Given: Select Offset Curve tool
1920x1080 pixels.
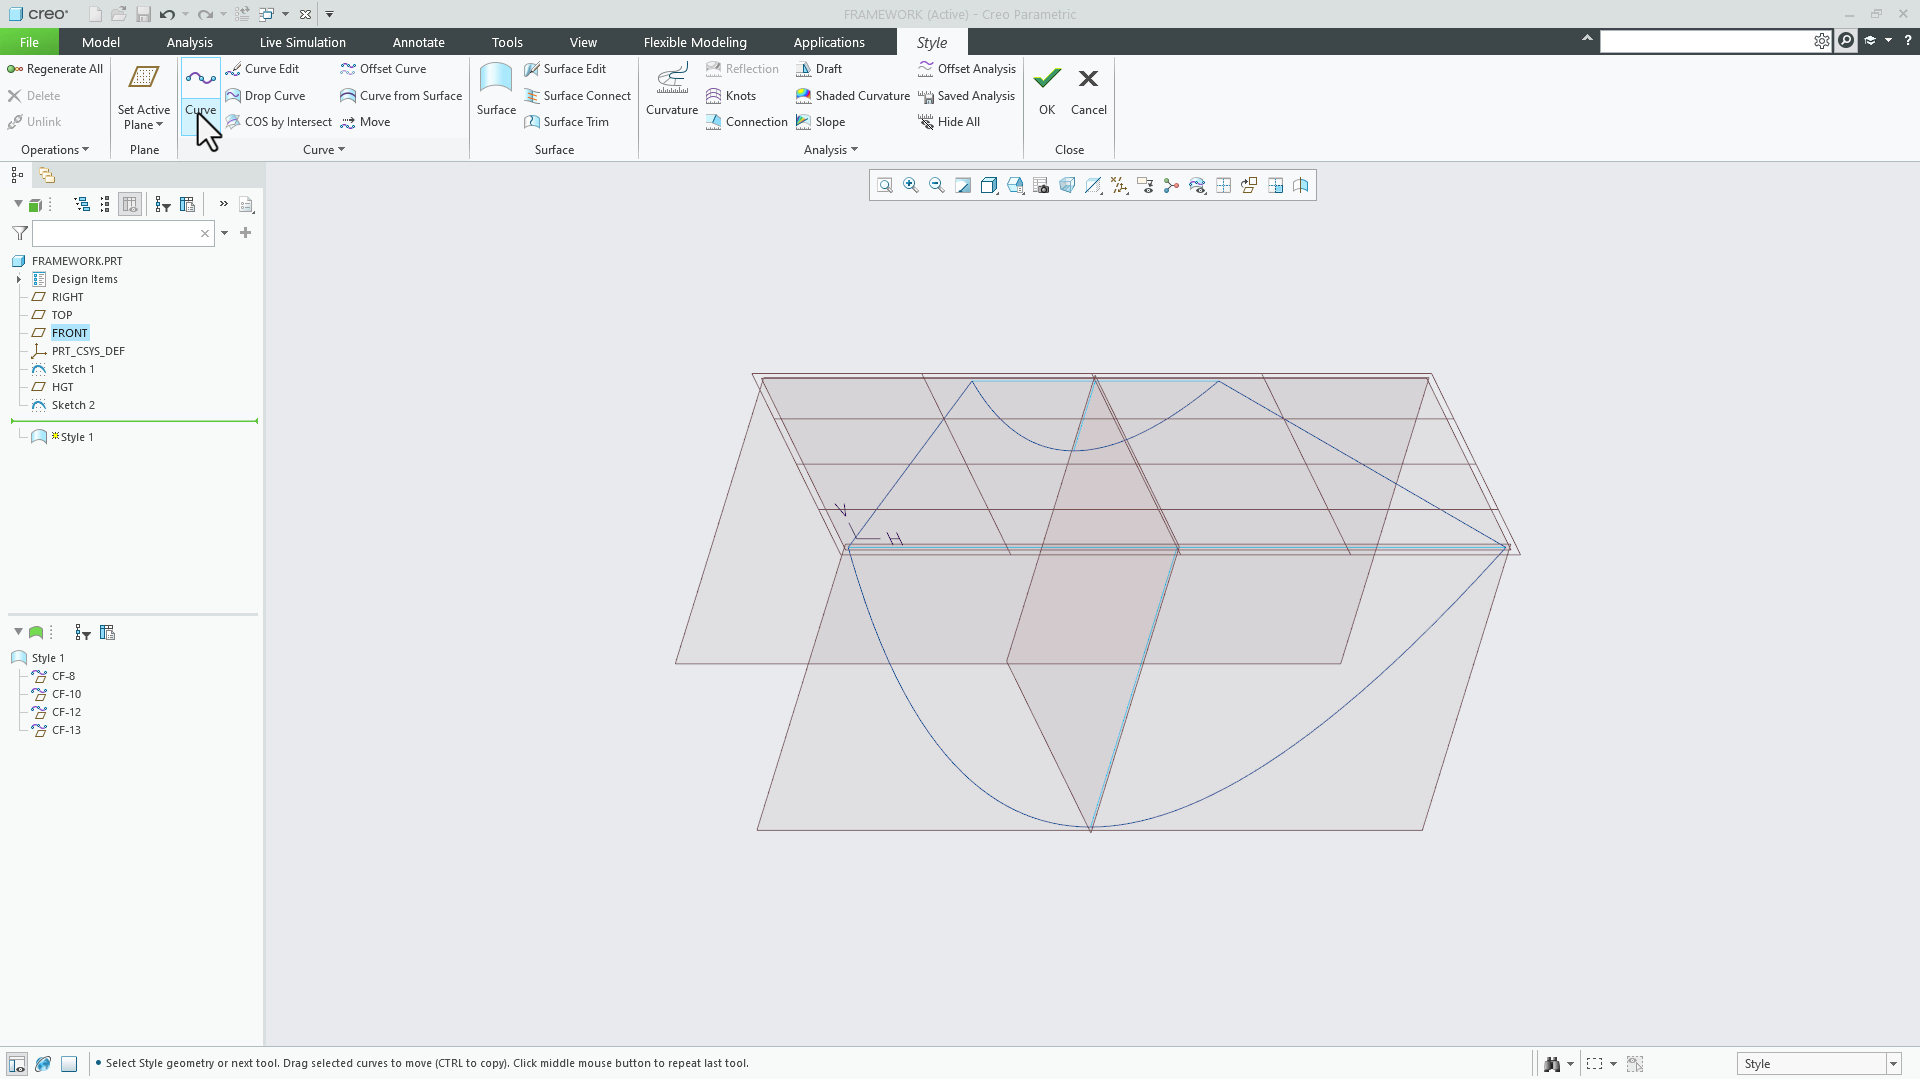Looking at the screenshot, I should 383,69.
